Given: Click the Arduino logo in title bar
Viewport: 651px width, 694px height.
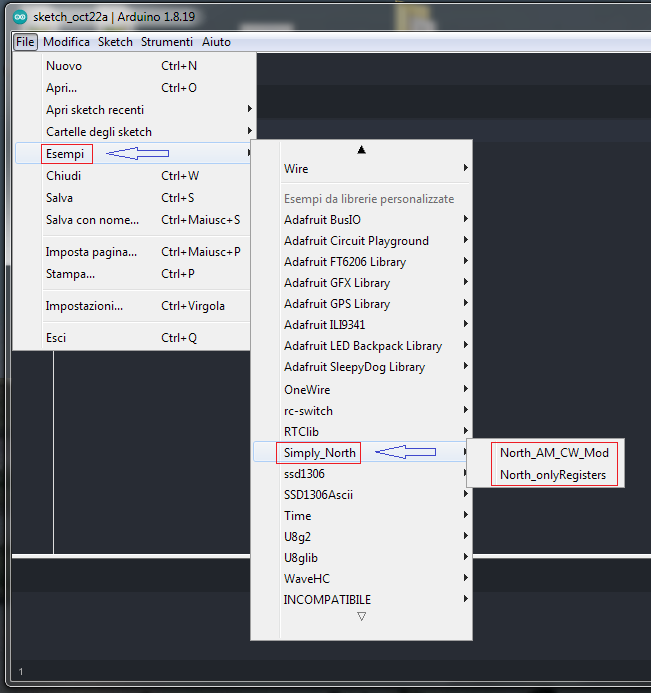Looking at the screenshot, I should coord(20,17).
